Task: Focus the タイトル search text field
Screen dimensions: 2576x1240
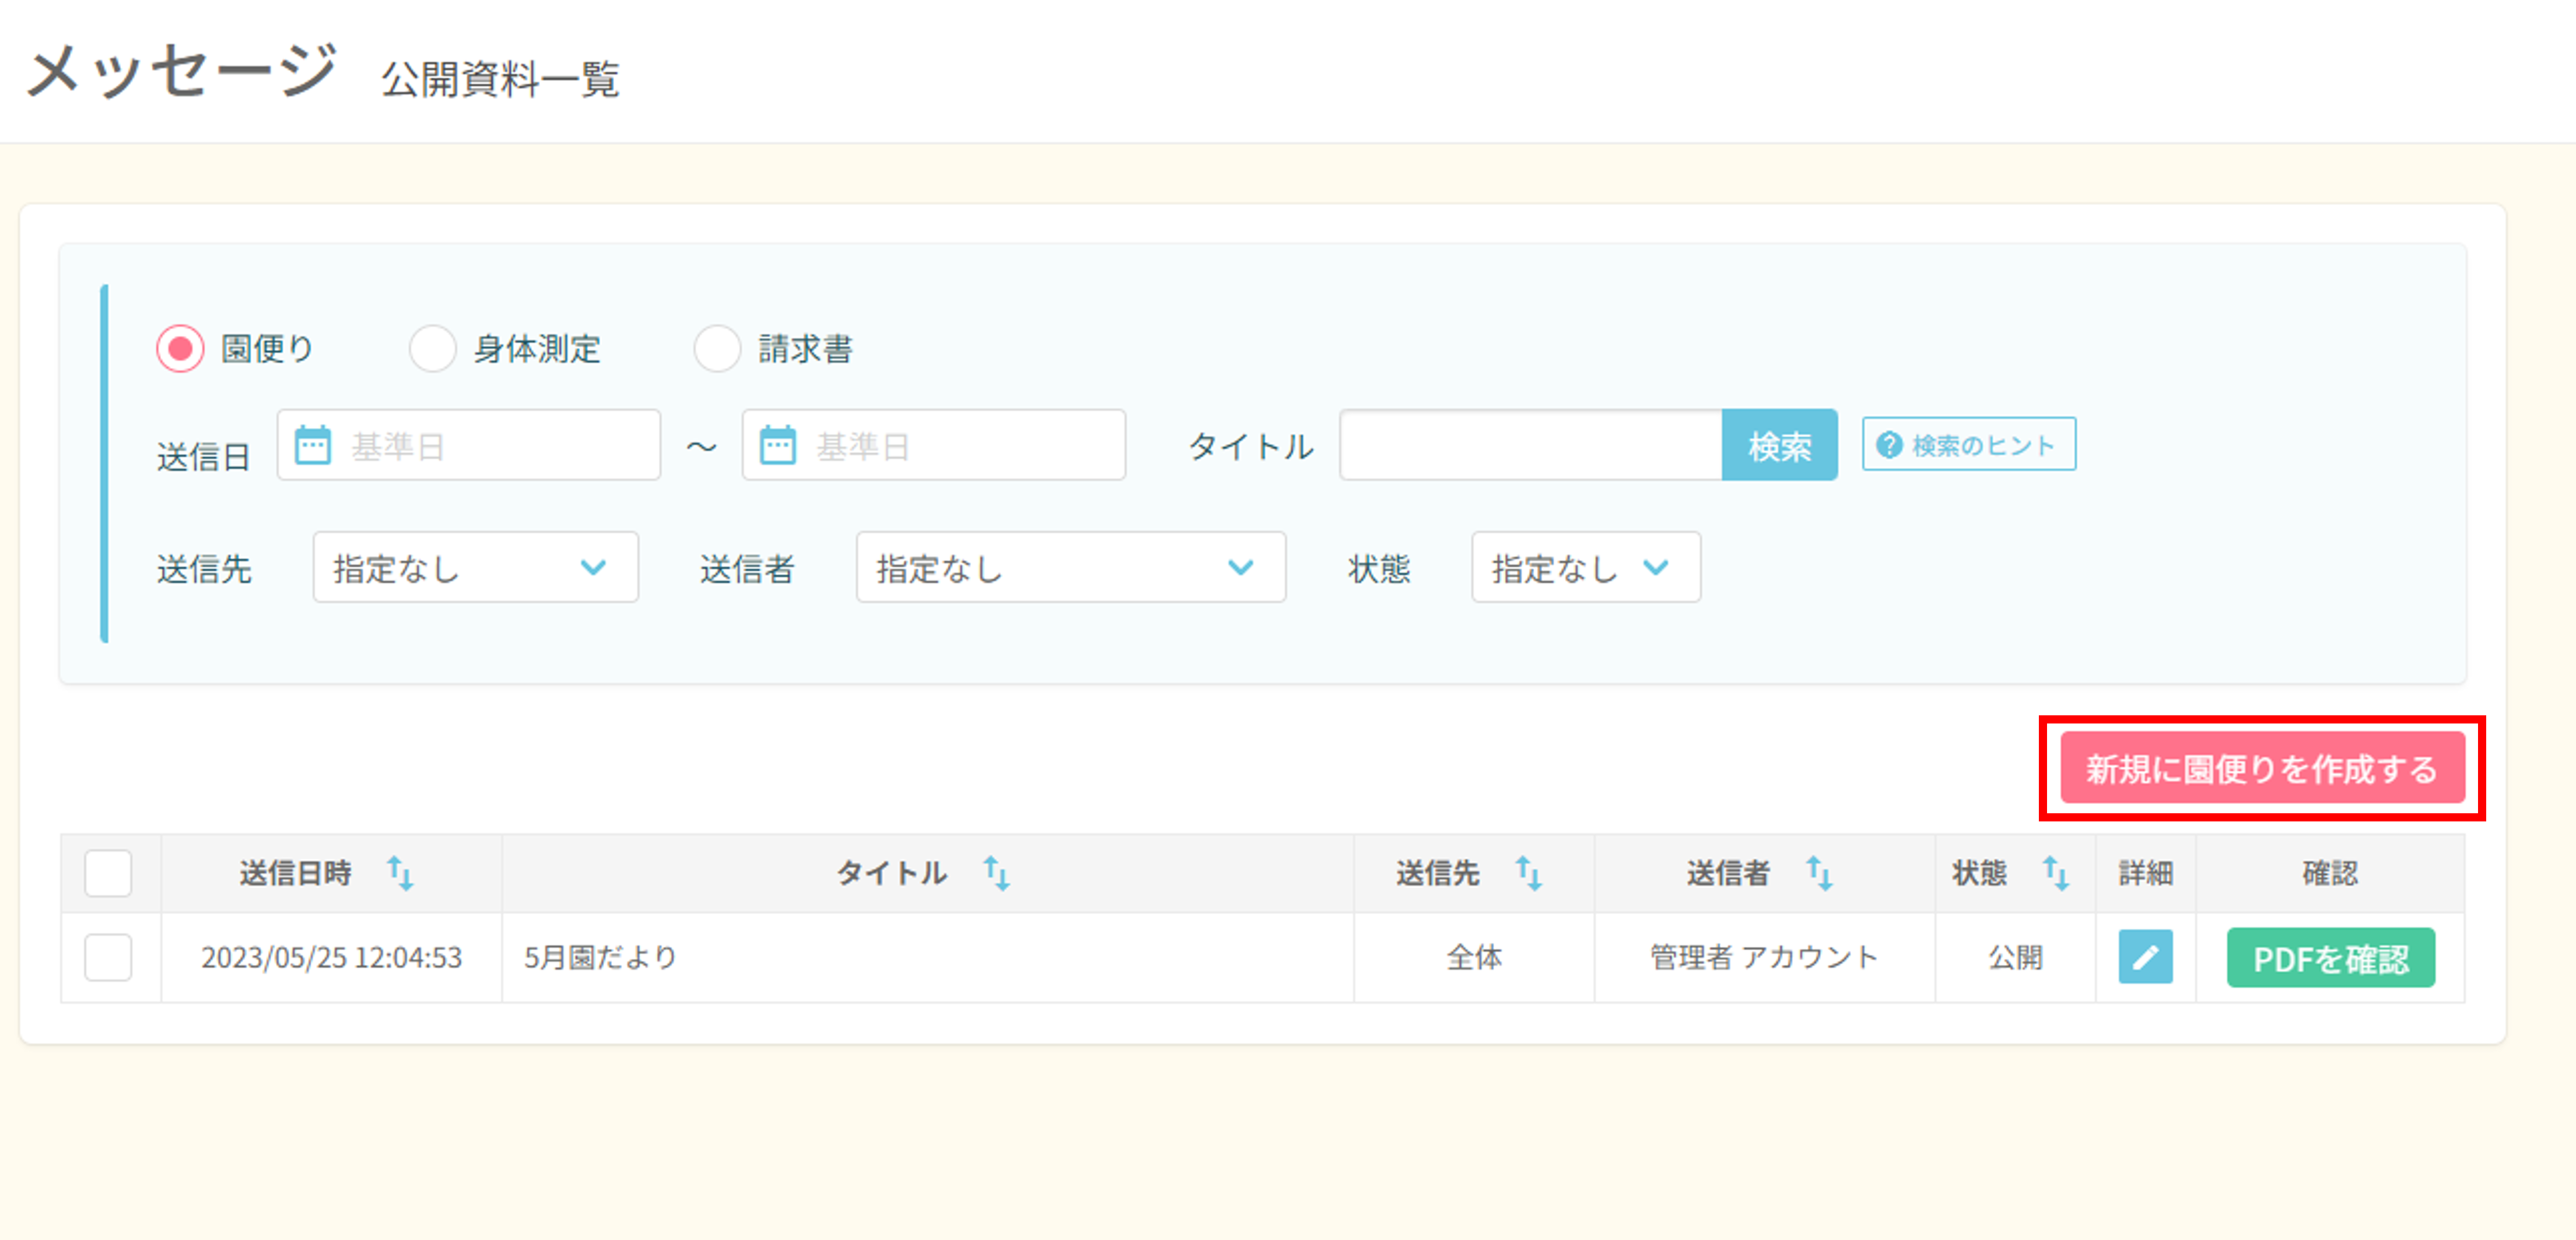Action: point(1531,445)
